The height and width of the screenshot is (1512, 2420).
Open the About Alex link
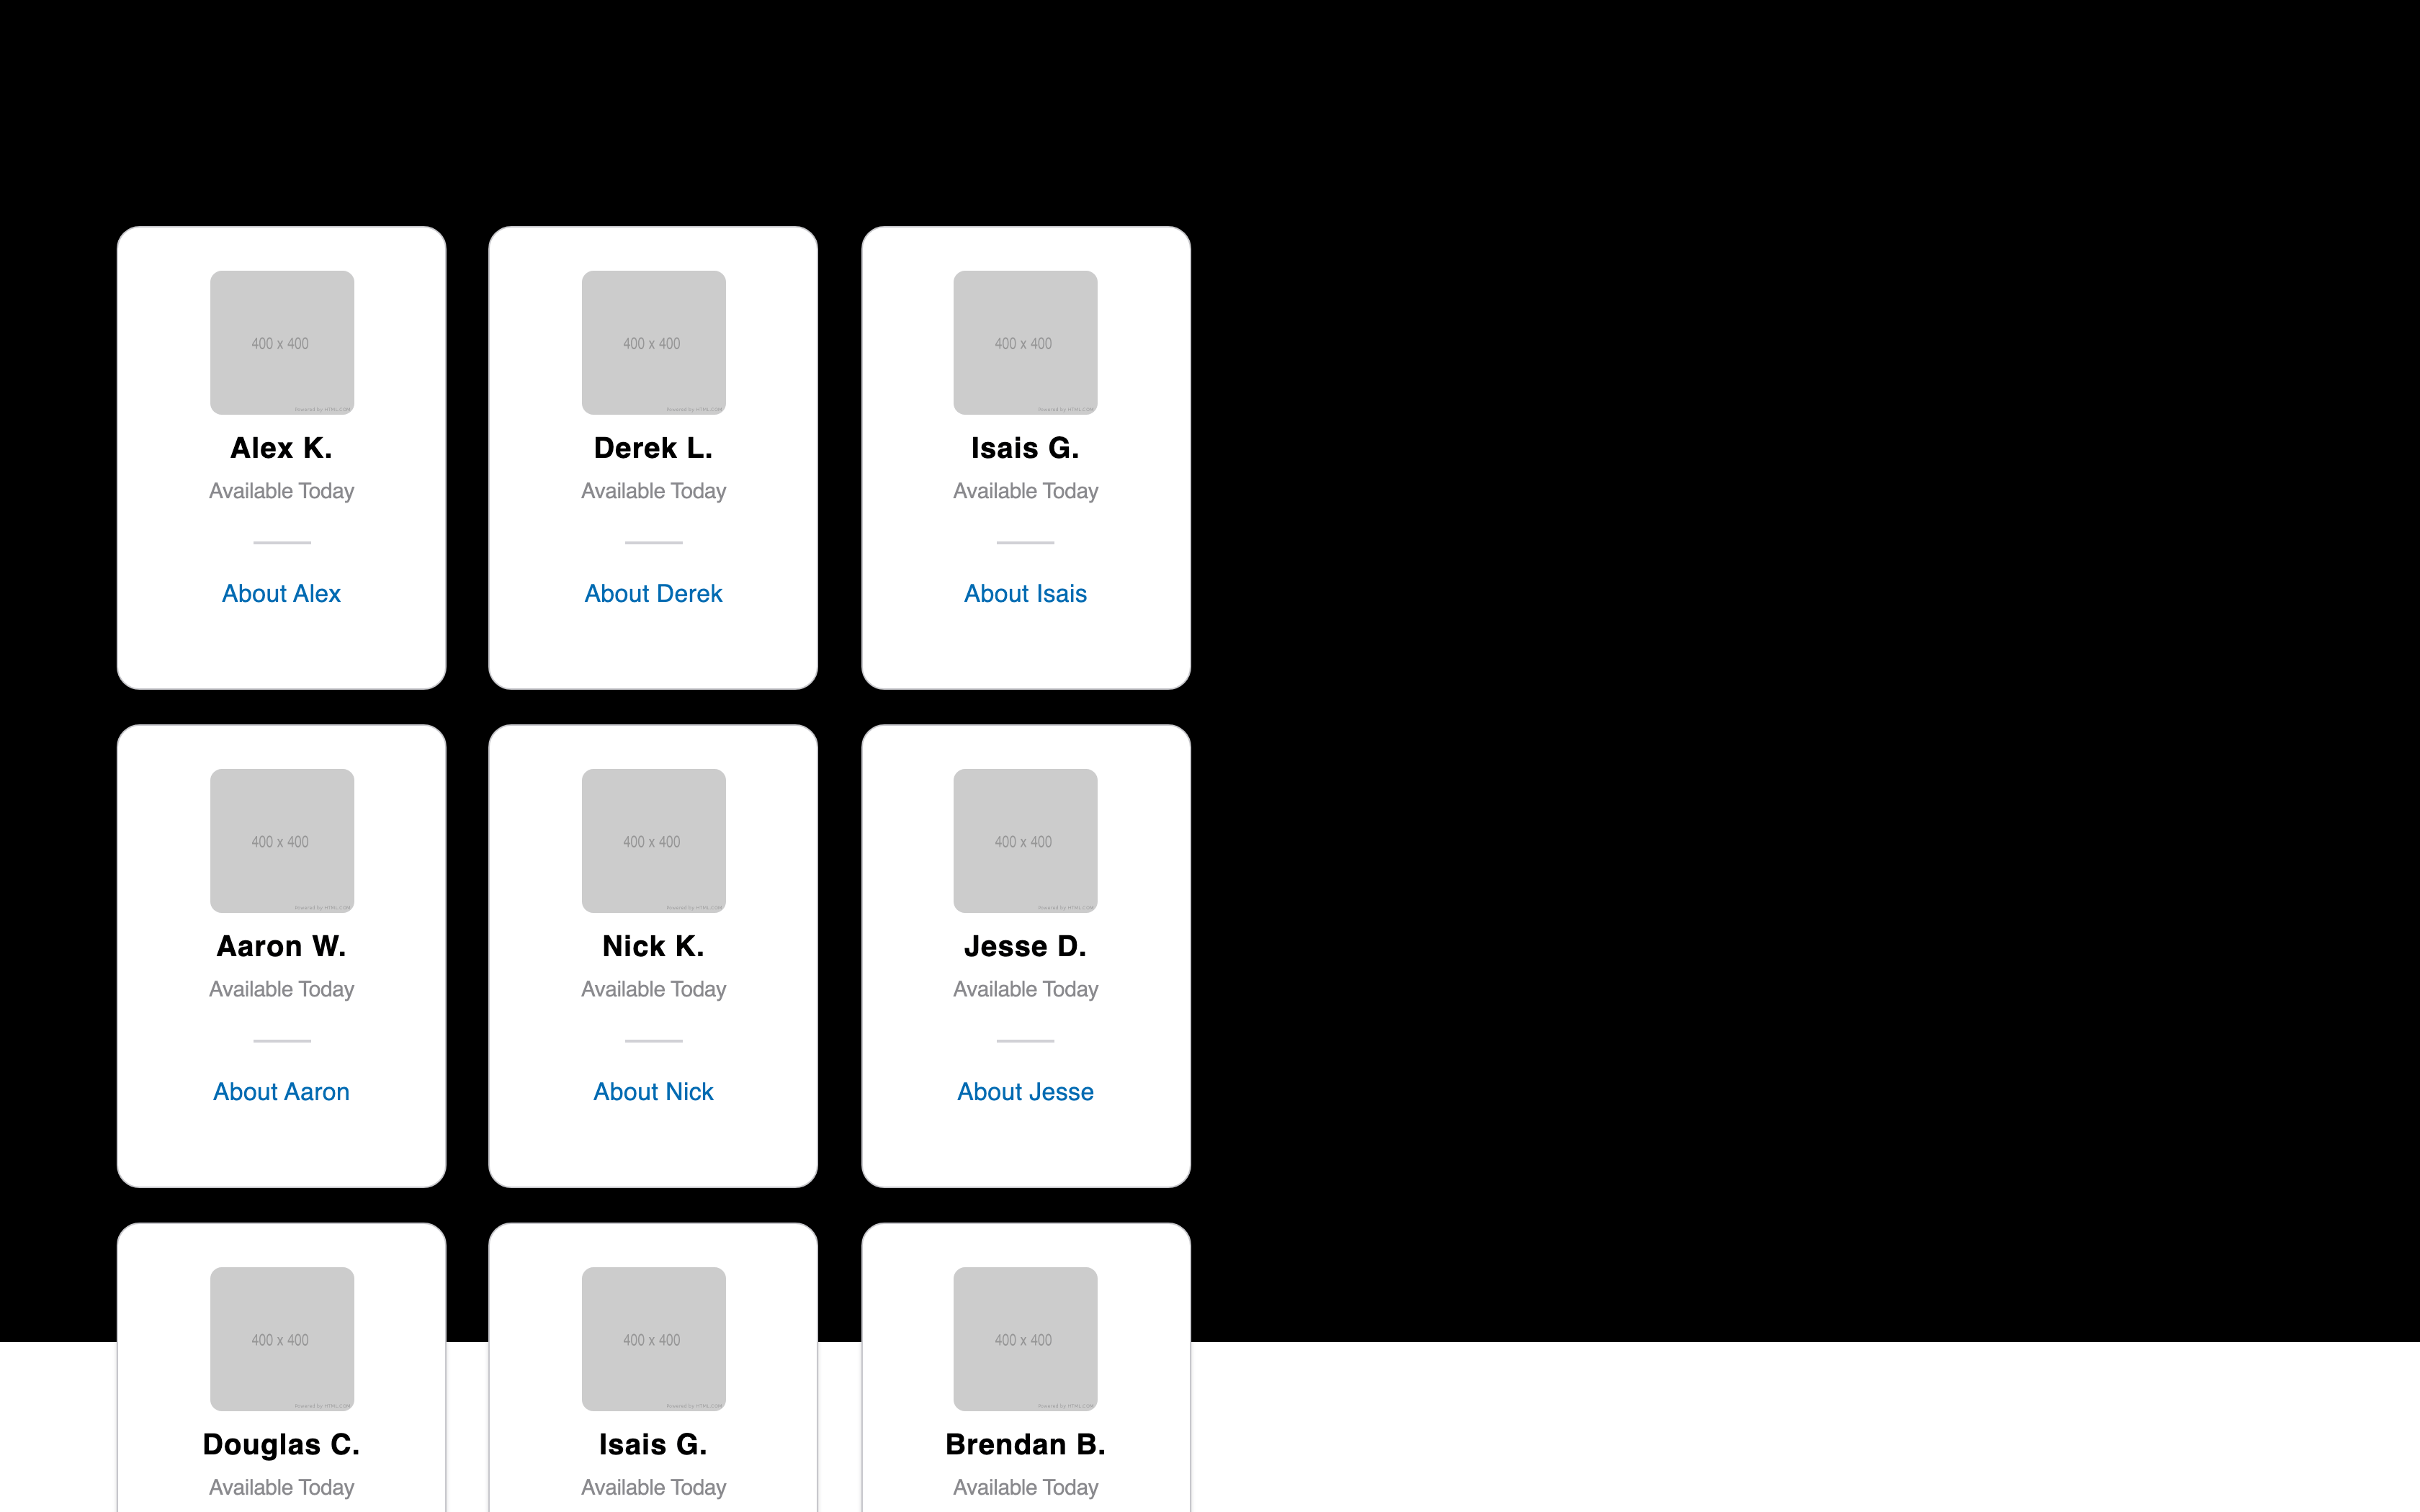tap(281, 593)
